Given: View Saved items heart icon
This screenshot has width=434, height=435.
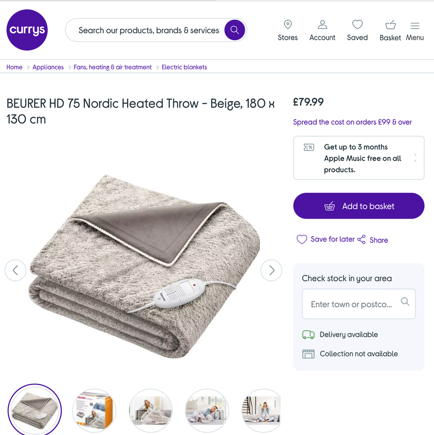Looking at the screenshot, I should pos(357,24).
